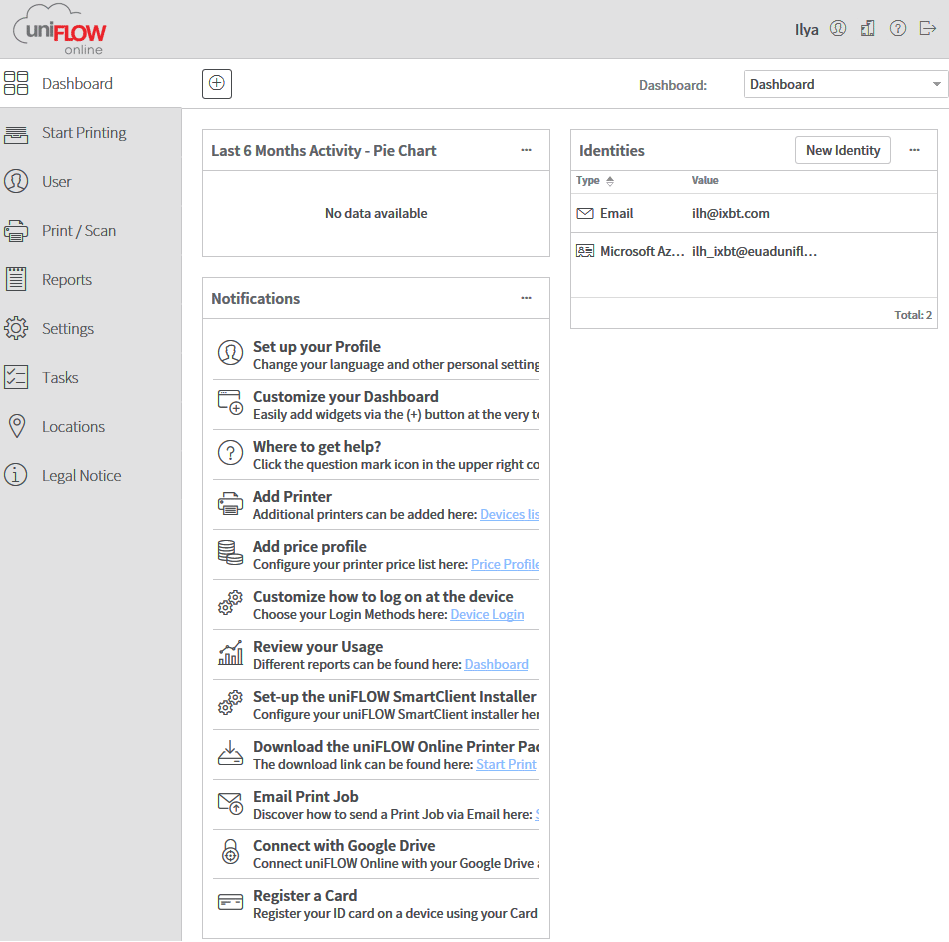The image size is (949, 942).
Task: Click the Value column header
Action: coord(705,180)
